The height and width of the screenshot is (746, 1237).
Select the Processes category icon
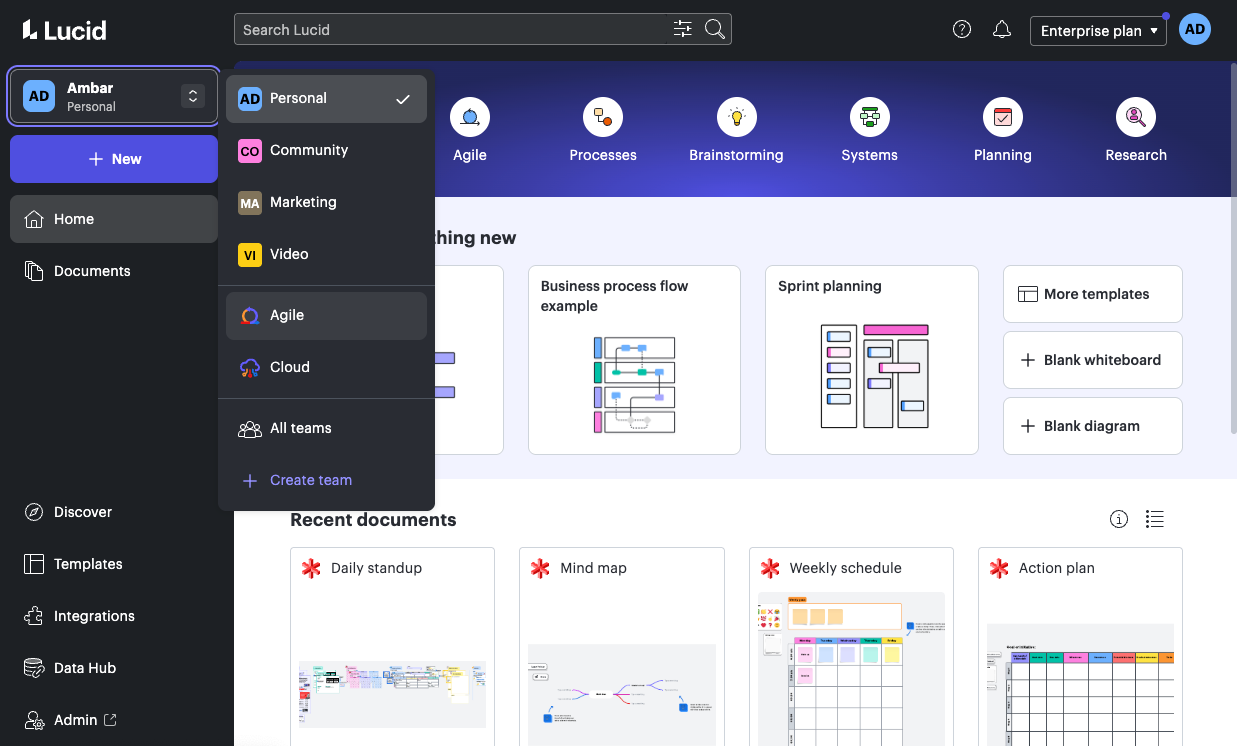[603, 118]
